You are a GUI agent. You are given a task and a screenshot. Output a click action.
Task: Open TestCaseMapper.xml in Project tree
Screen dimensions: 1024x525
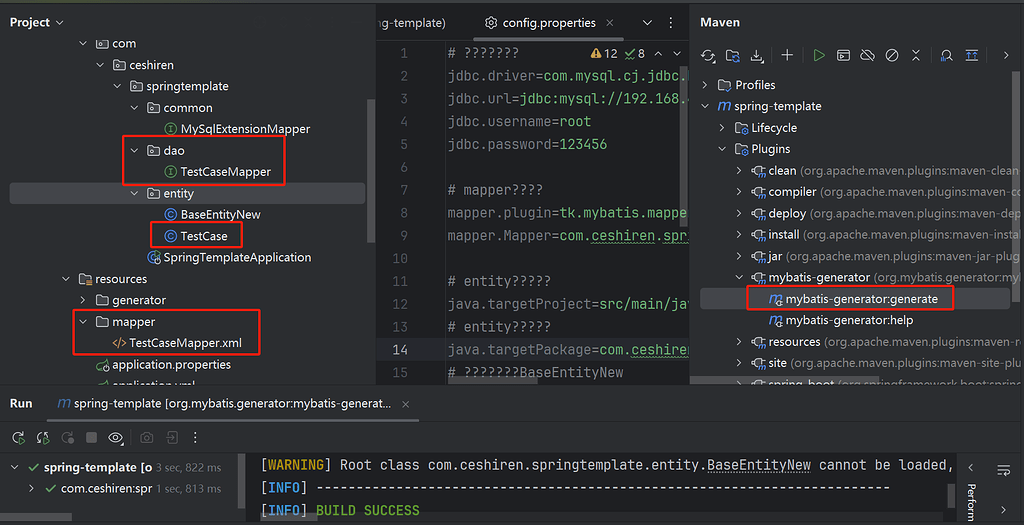point(185,343)
